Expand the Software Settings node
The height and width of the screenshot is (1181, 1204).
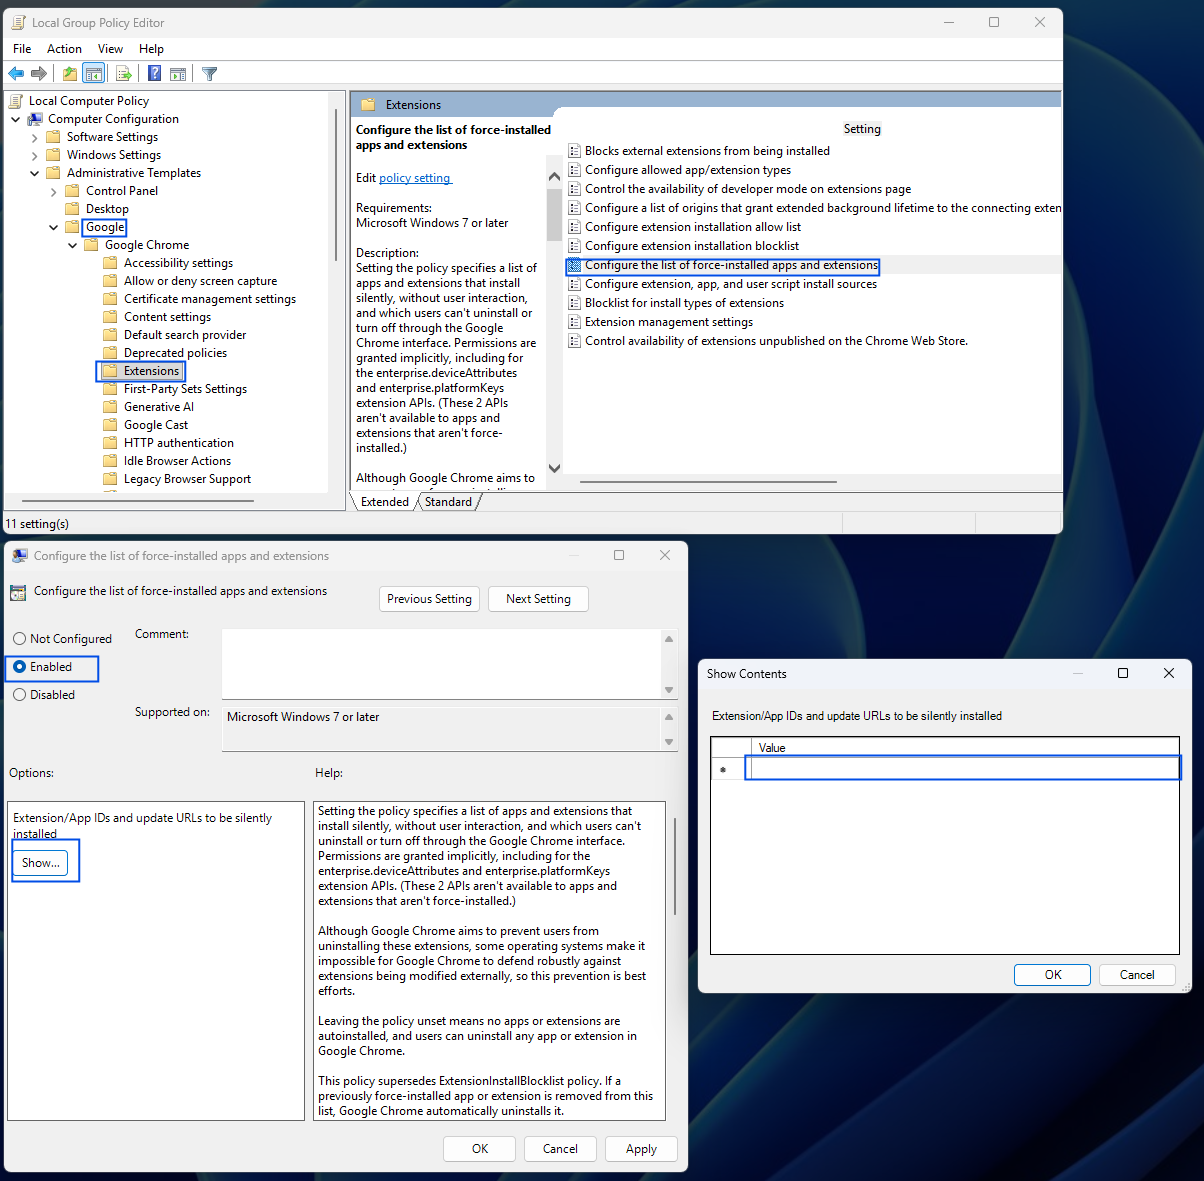(35, 137)
